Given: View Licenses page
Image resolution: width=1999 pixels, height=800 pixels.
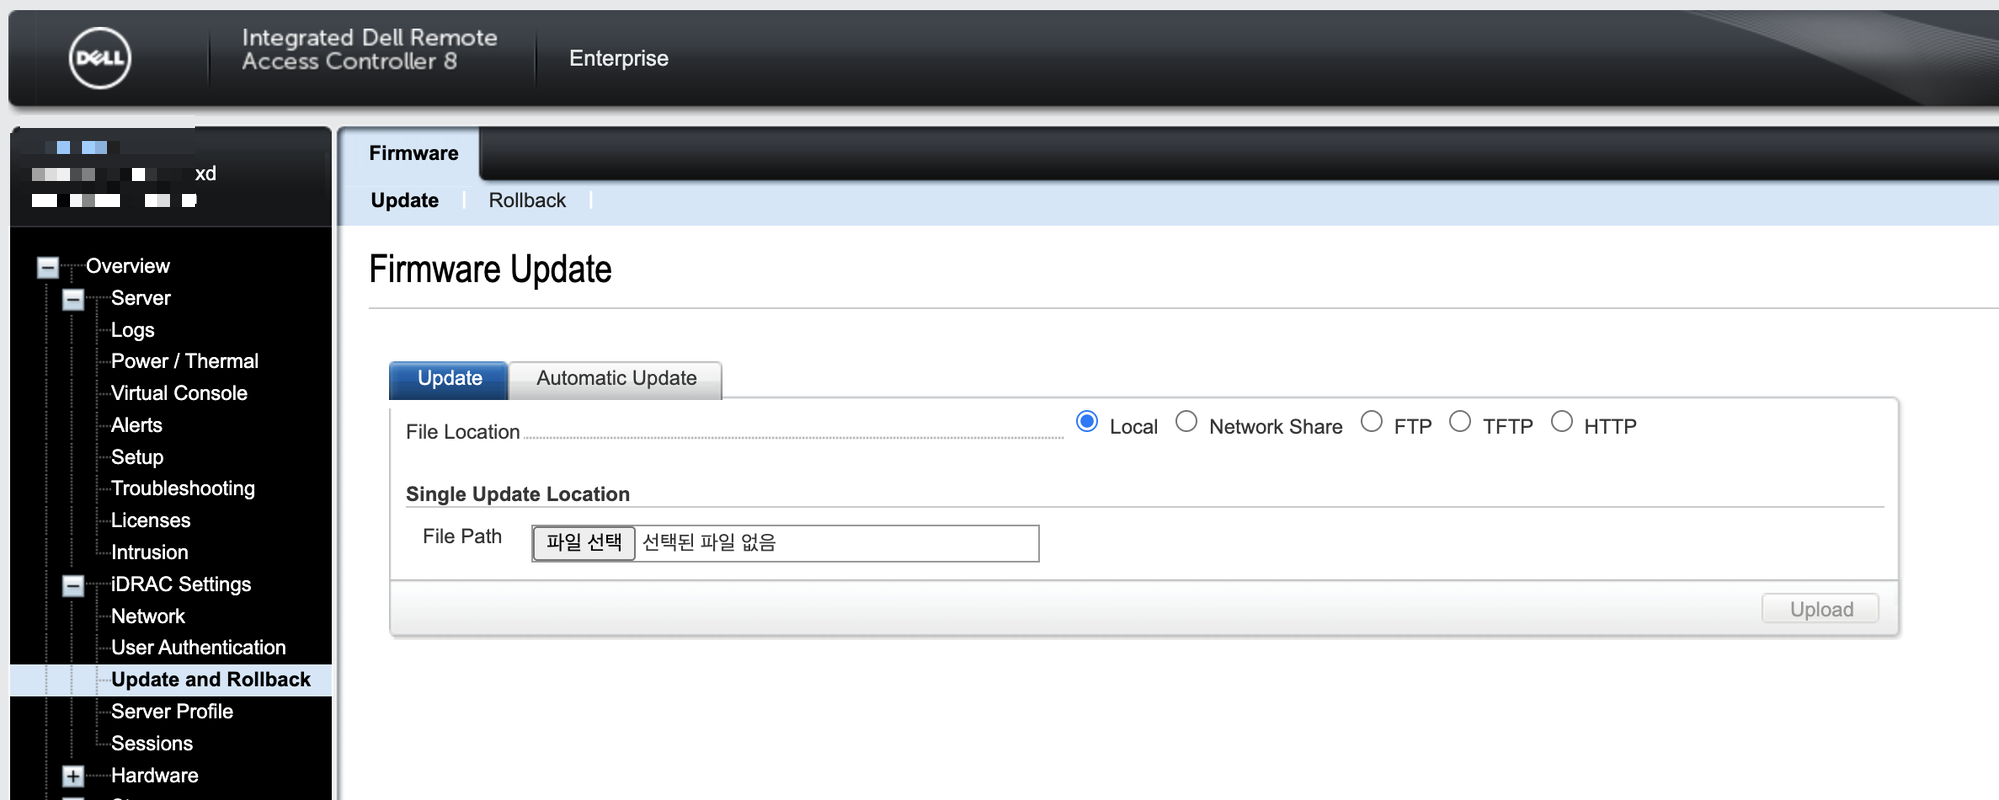Looking at the screenshot, I should point(151,520).
